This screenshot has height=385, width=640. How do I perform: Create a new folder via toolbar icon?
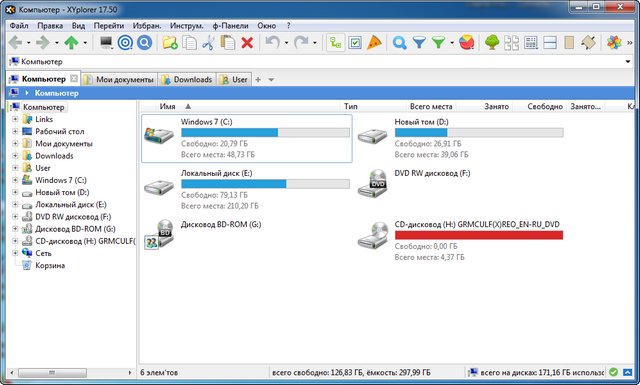tap(170, 42)
